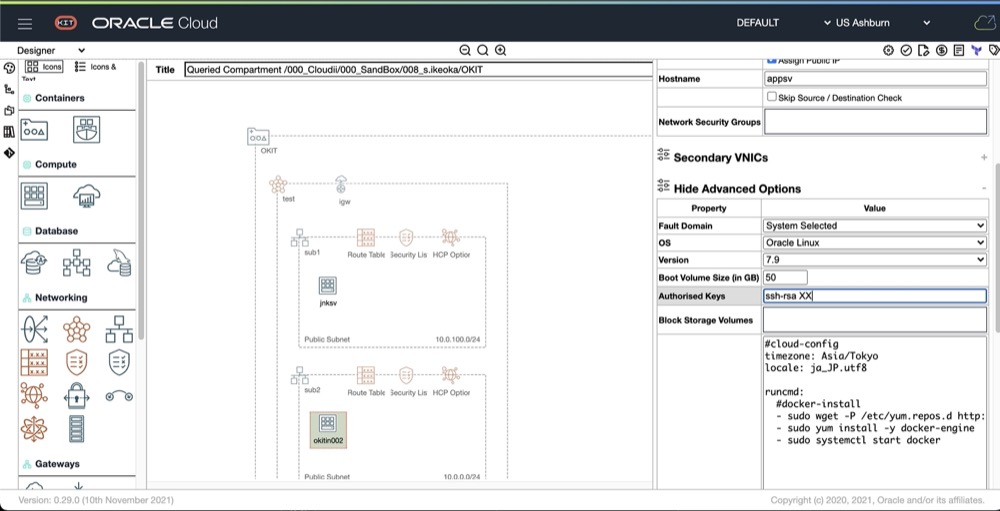Open the properties sheet icon
Viewport: 1000px width, 511px height.
pyautogui.click(x=959, y=50)
